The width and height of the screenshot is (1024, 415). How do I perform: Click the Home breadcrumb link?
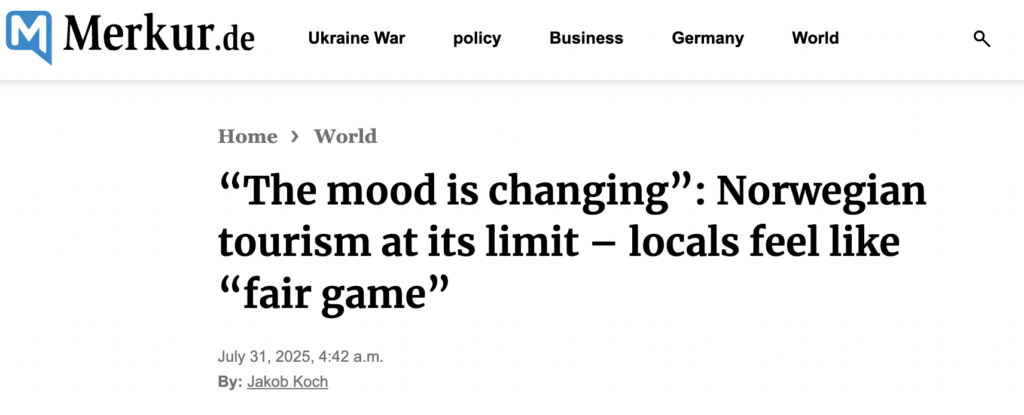pos(248,136)
